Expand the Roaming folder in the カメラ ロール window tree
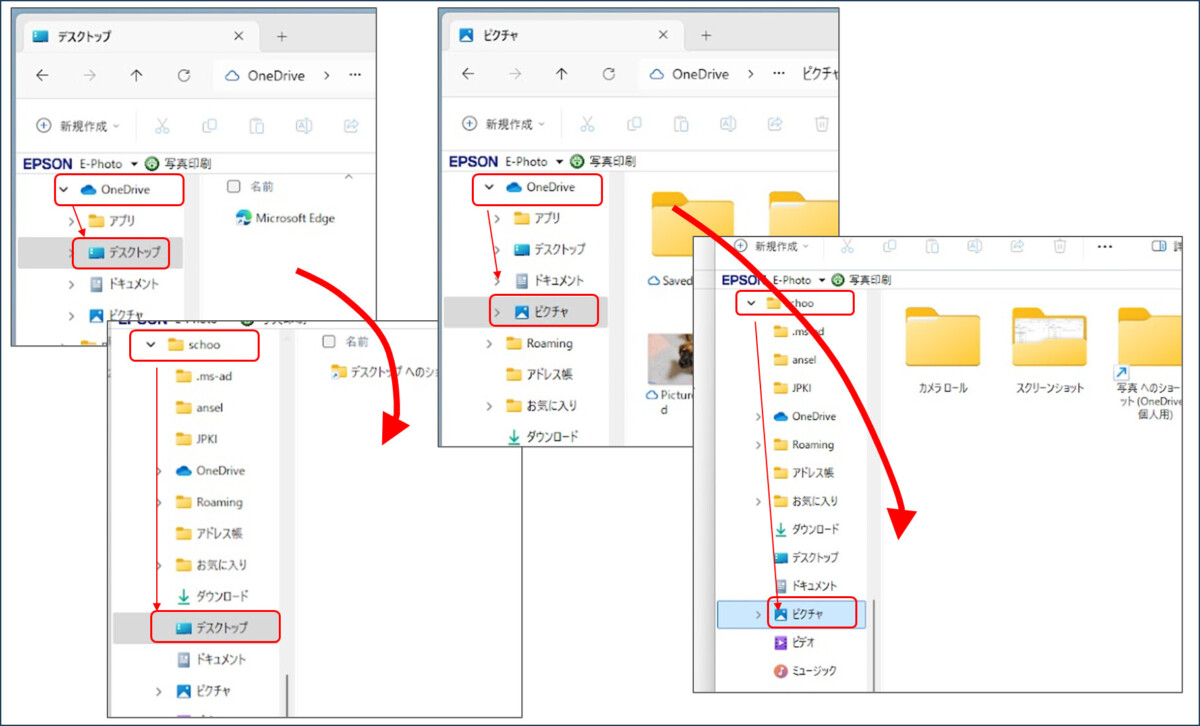 [x=758, y=445]
